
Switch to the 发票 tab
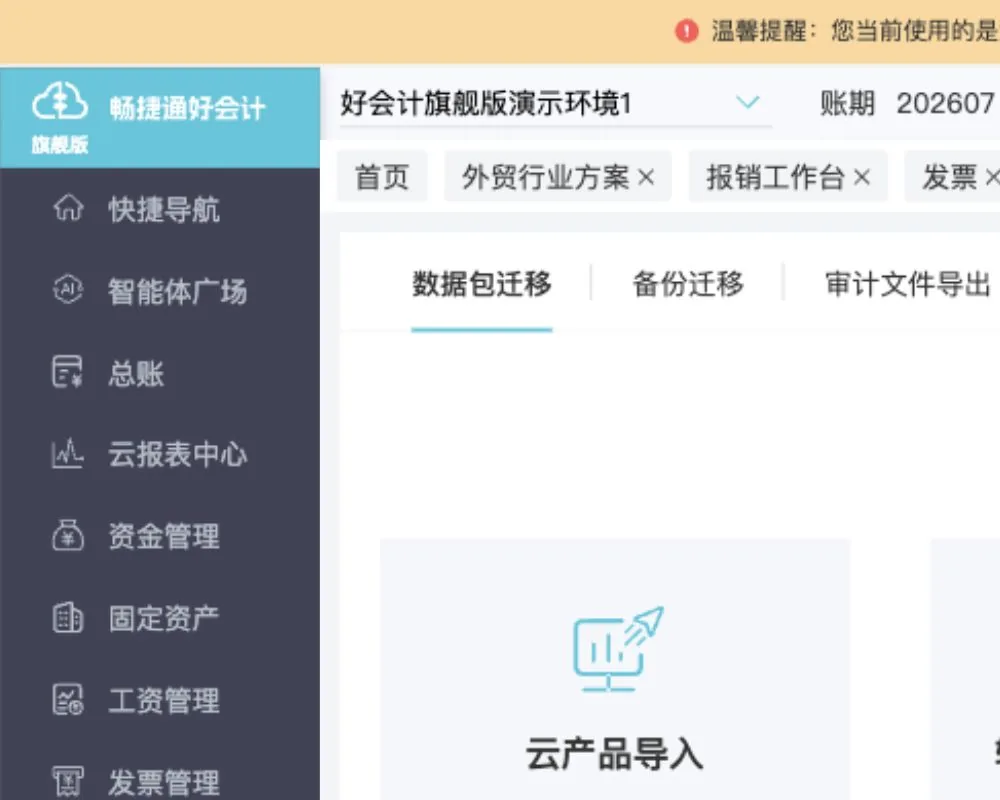pyautogui.click(x=950, y=177)
